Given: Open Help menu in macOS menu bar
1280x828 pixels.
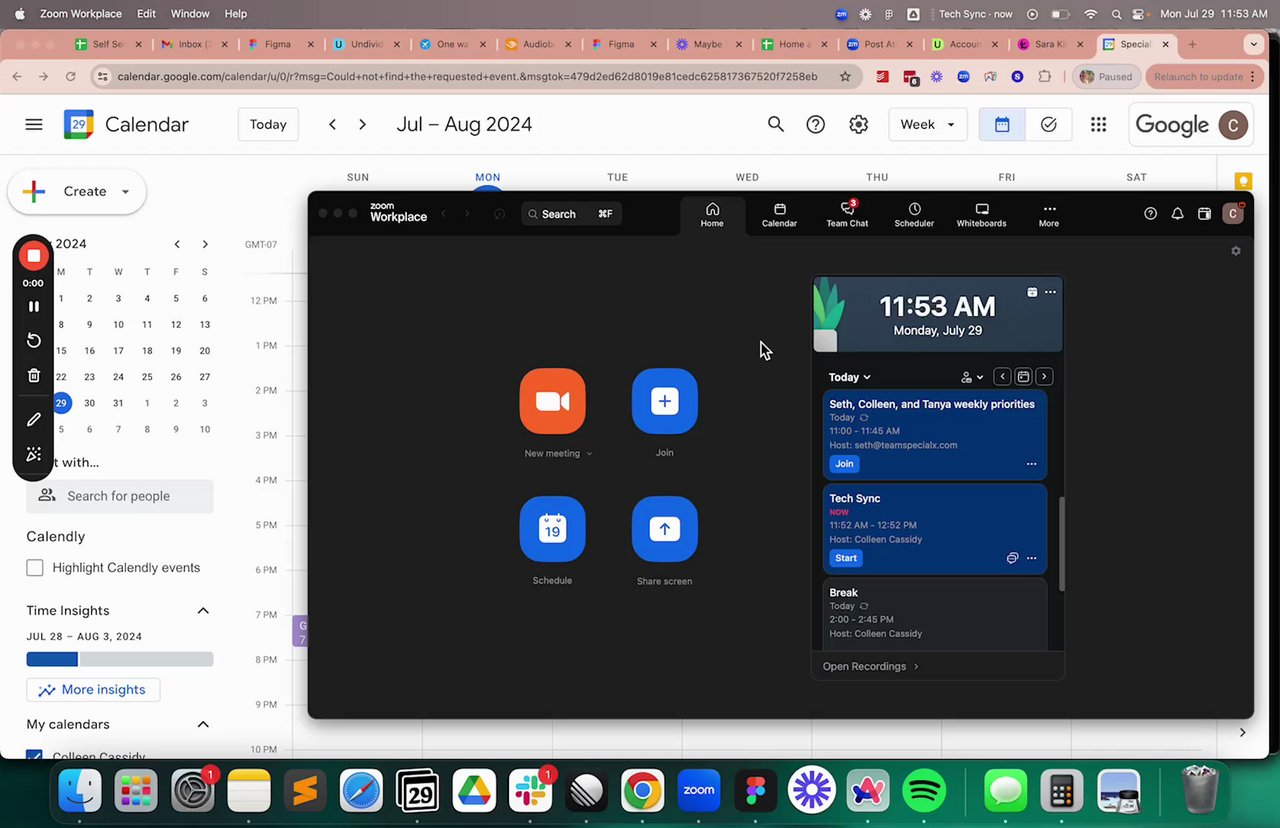Looking at the screenshot, I should click(235, 14).
